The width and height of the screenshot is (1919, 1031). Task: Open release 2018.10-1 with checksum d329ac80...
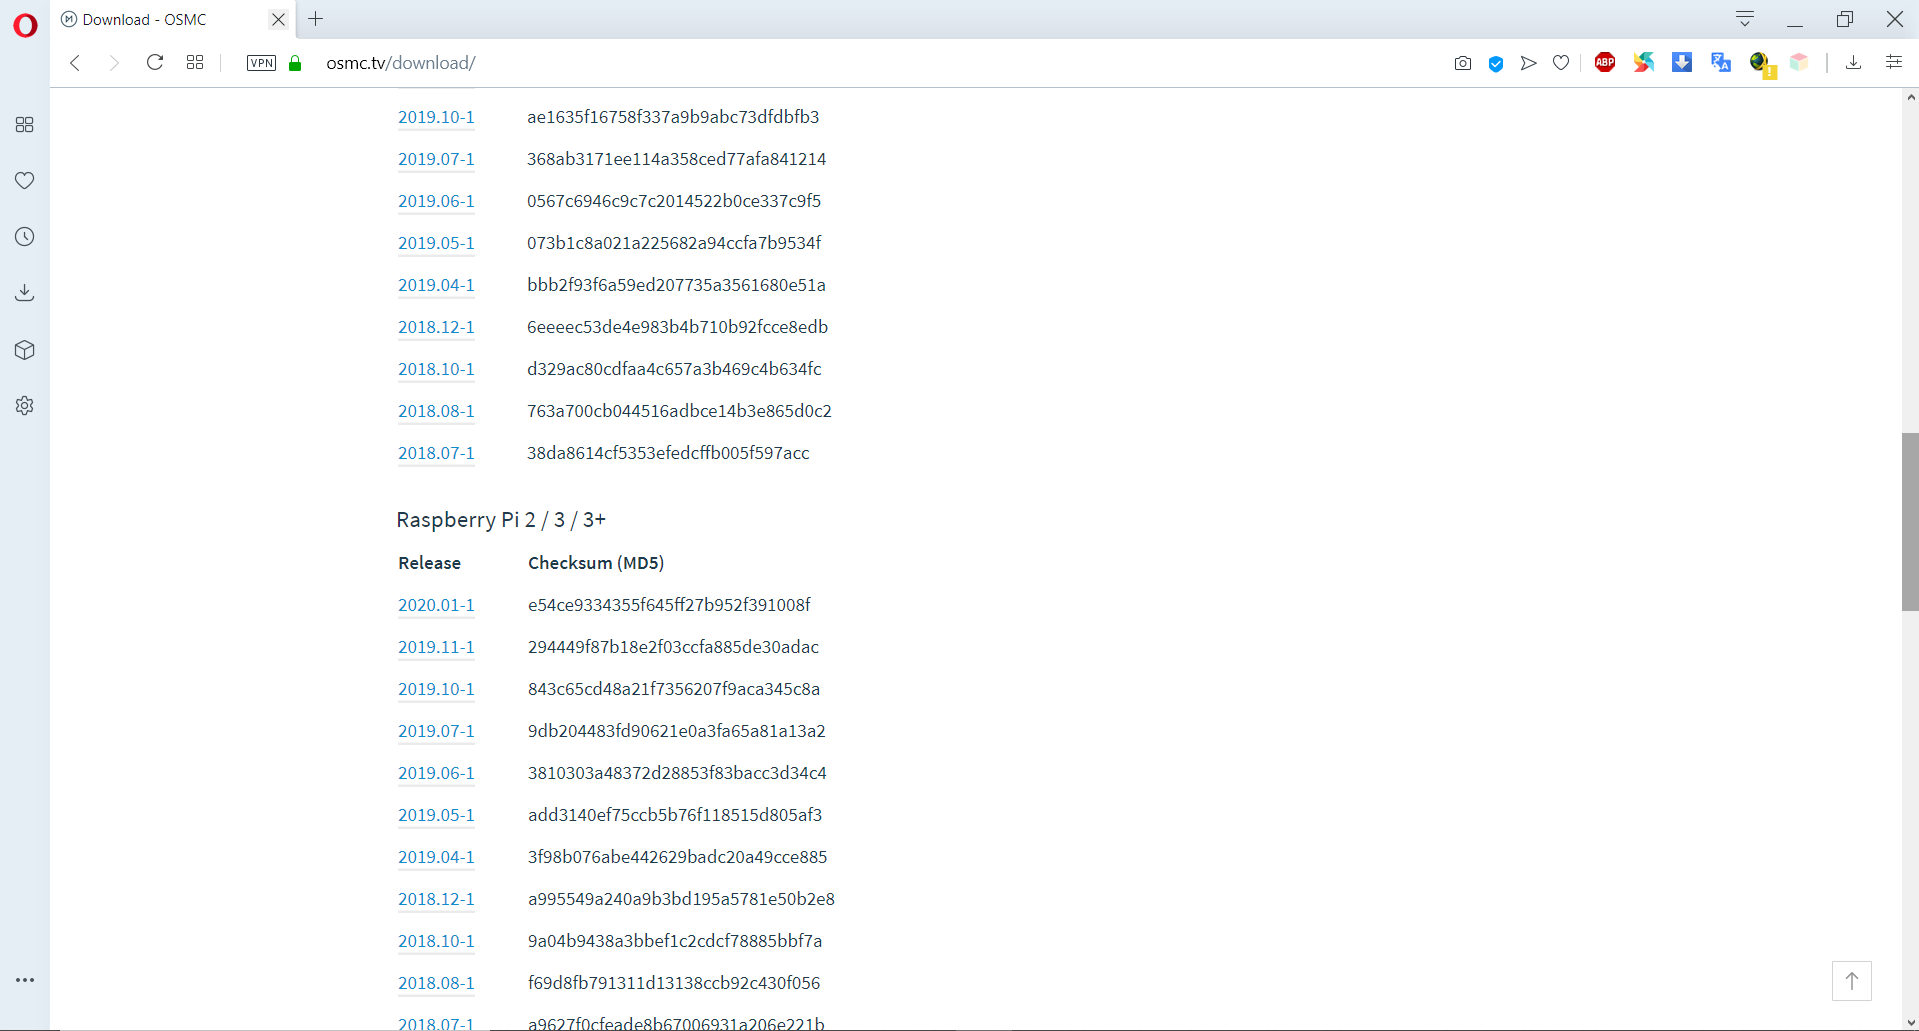pos(436,369)
